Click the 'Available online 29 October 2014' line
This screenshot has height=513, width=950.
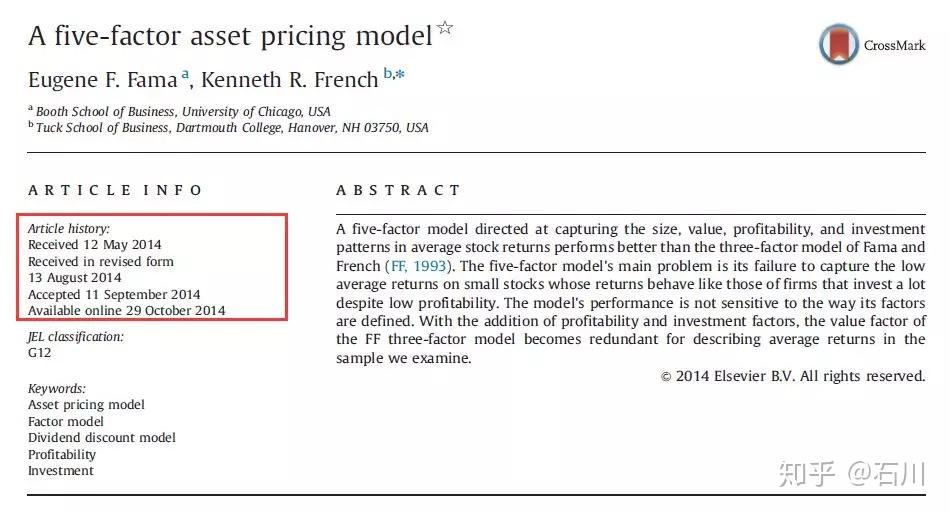(126, 310)
